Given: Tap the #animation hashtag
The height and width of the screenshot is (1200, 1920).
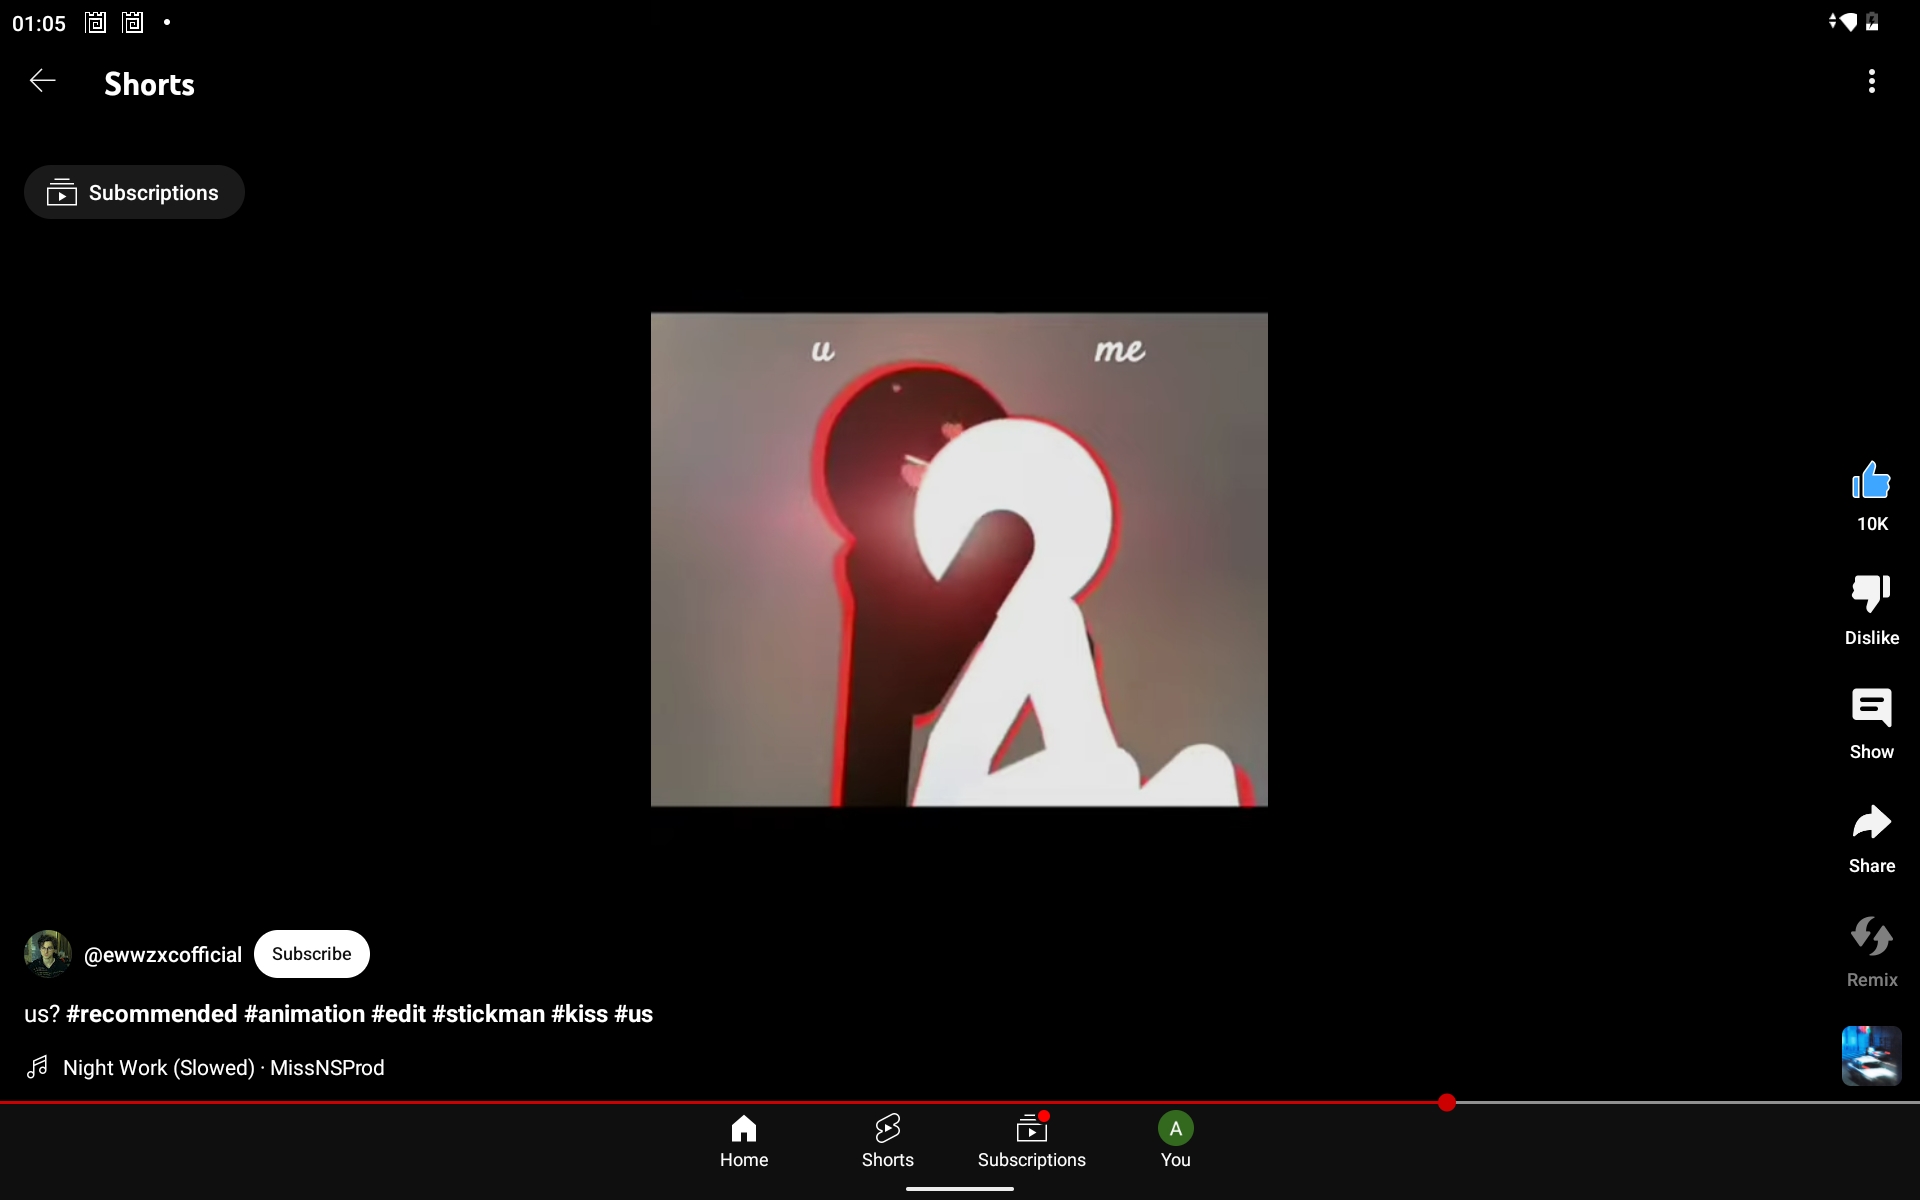Looking at the screenshot, I should tap(305, 1014).
